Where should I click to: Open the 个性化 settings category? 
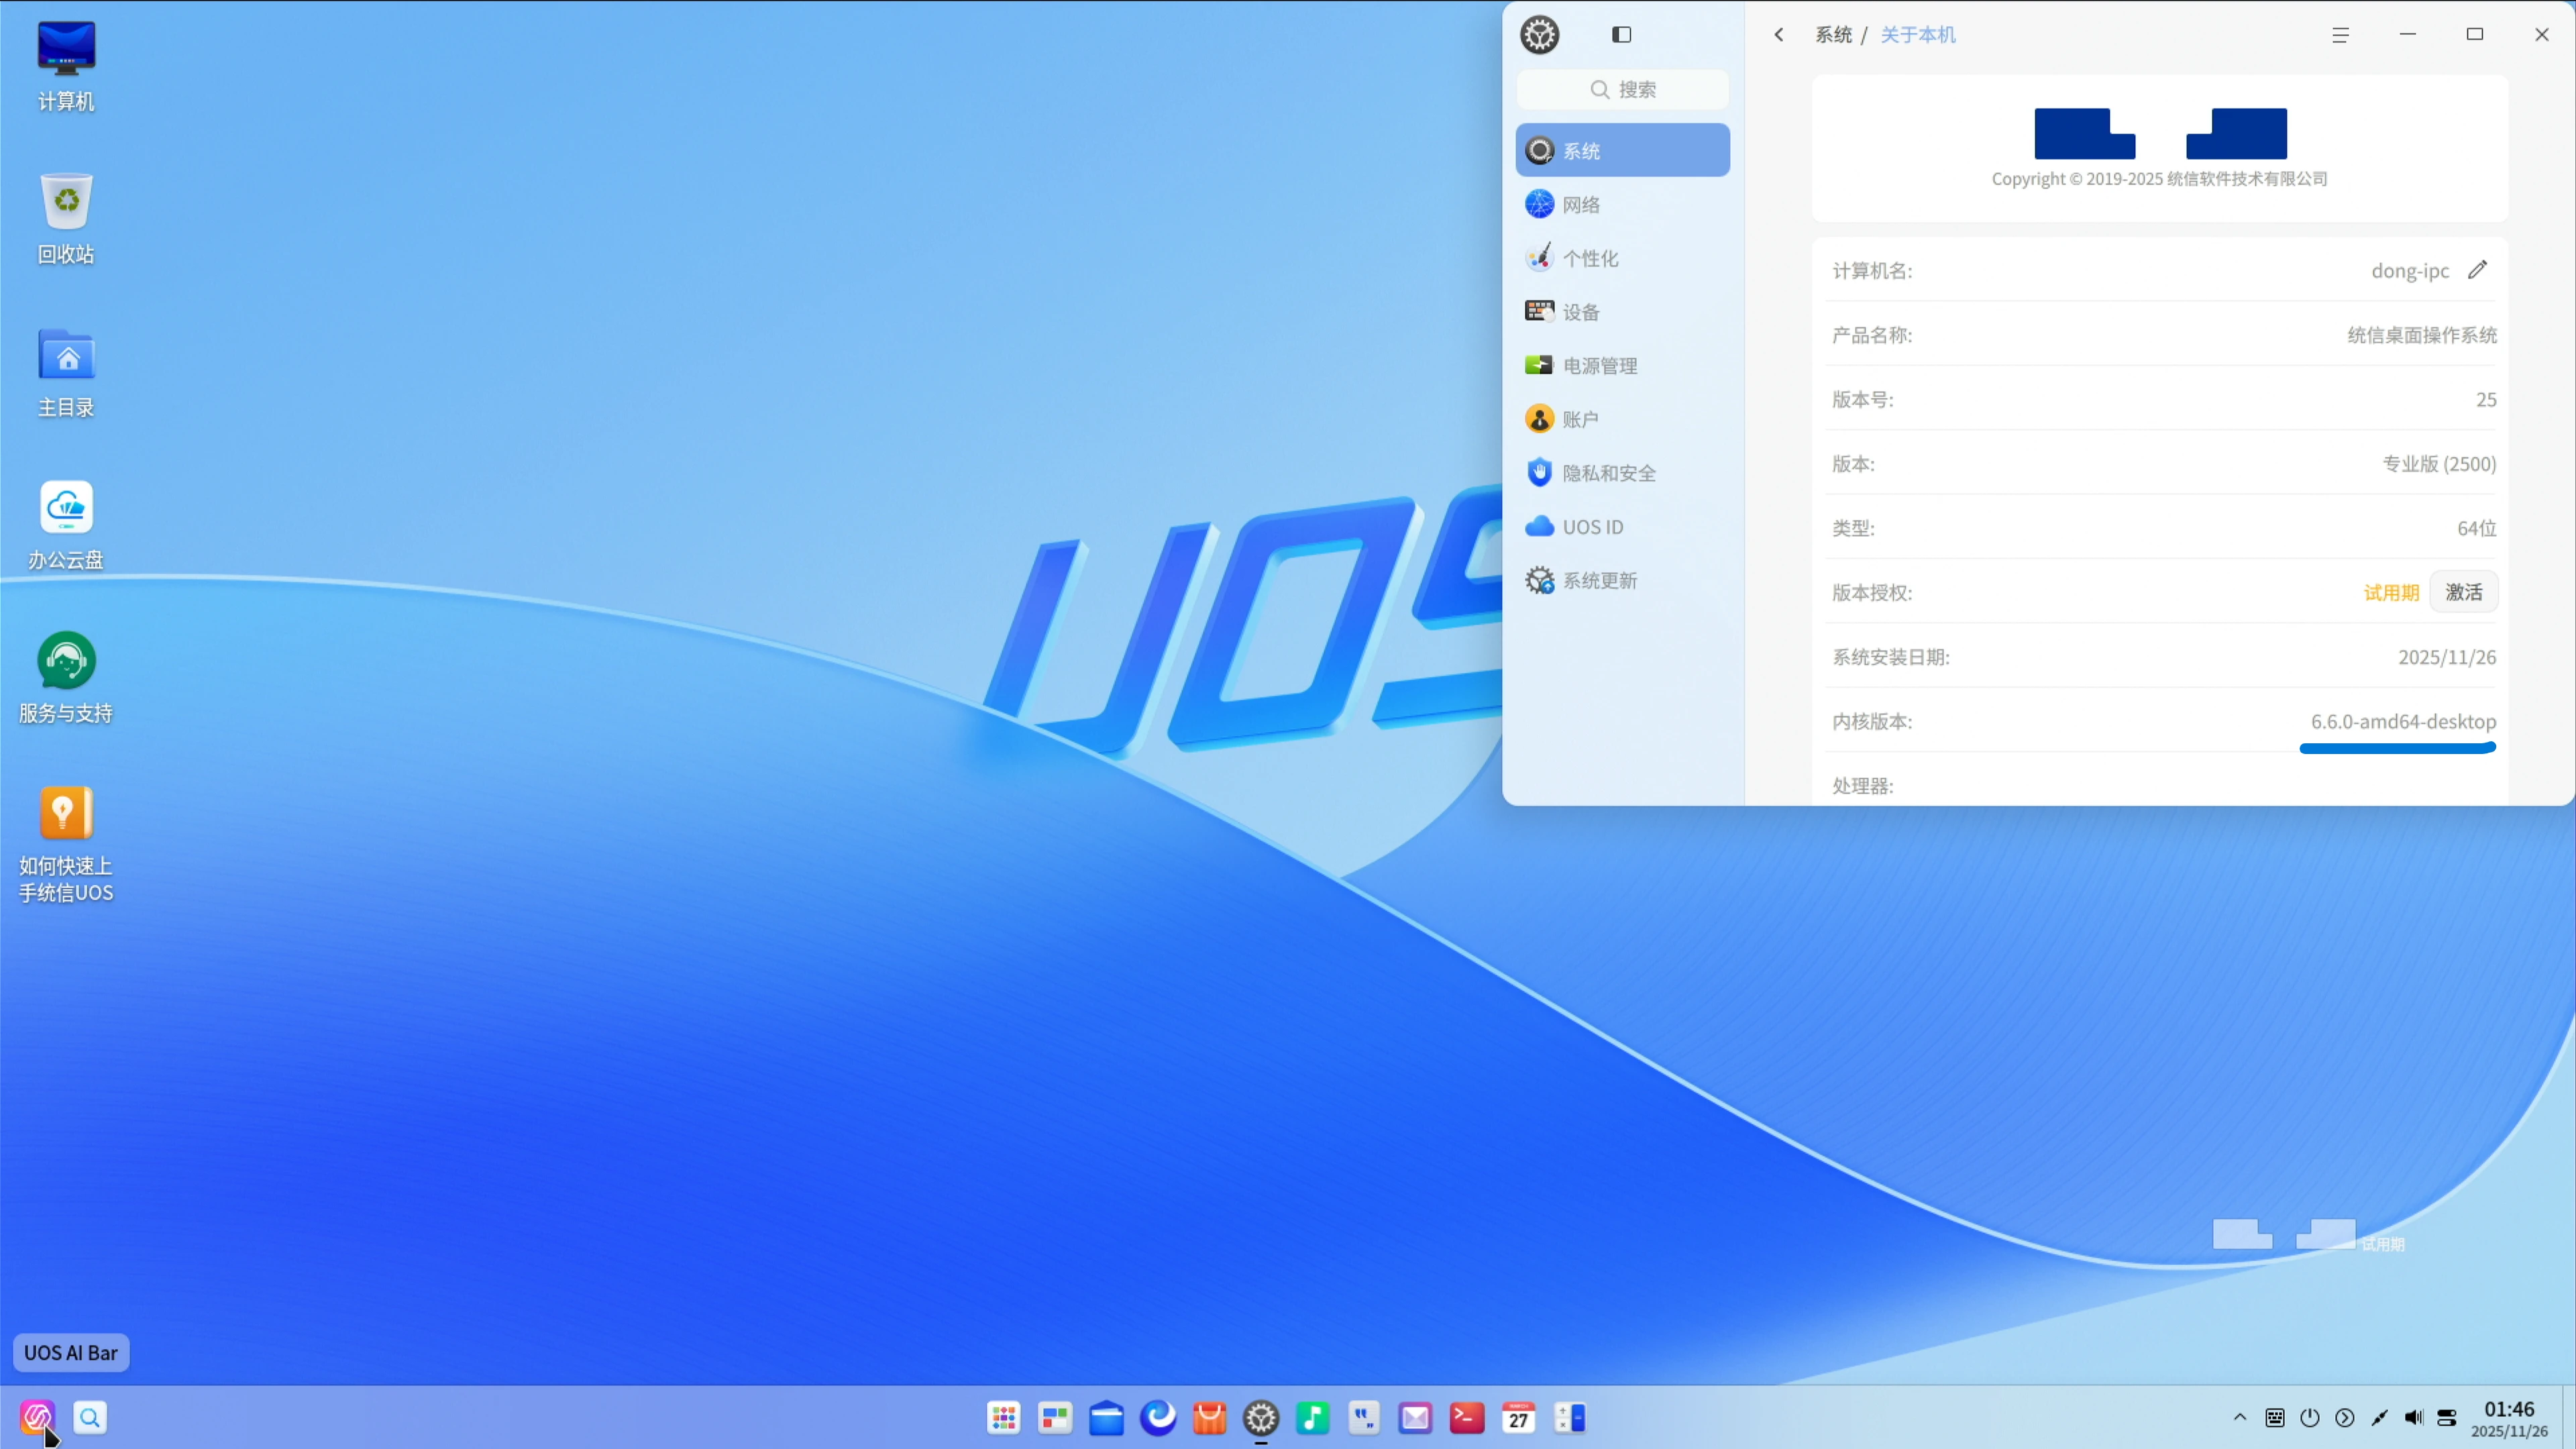(x=1622, y=258)
